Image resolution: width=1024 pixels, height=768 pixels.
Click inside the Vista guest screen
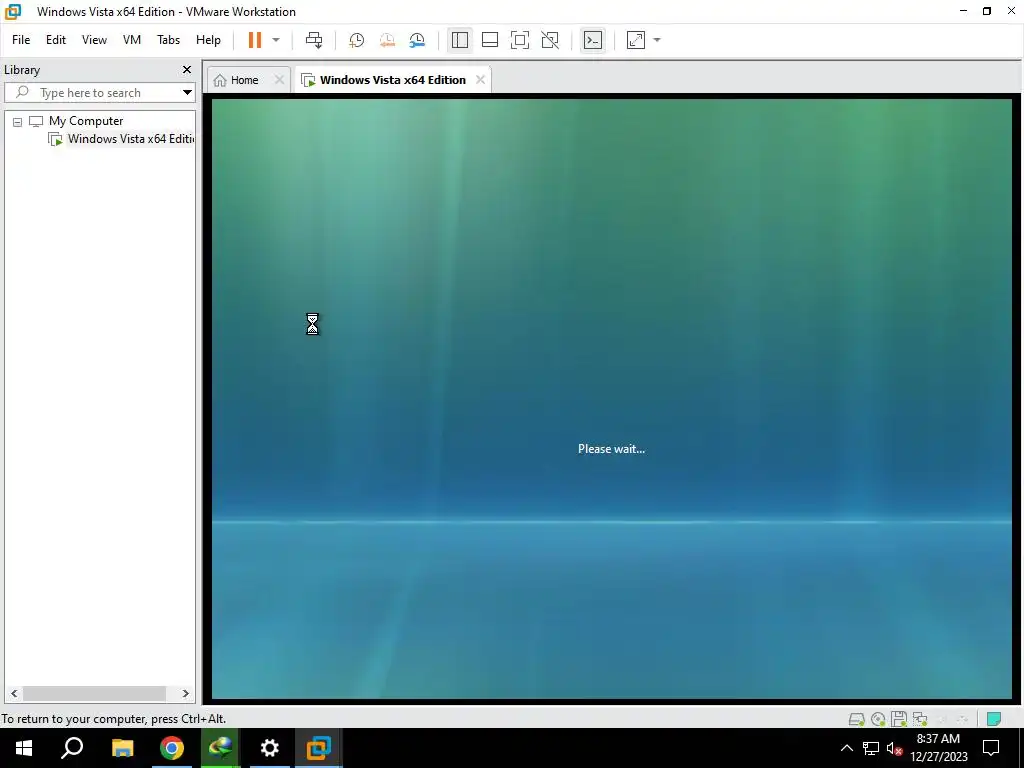pos(611,398)
